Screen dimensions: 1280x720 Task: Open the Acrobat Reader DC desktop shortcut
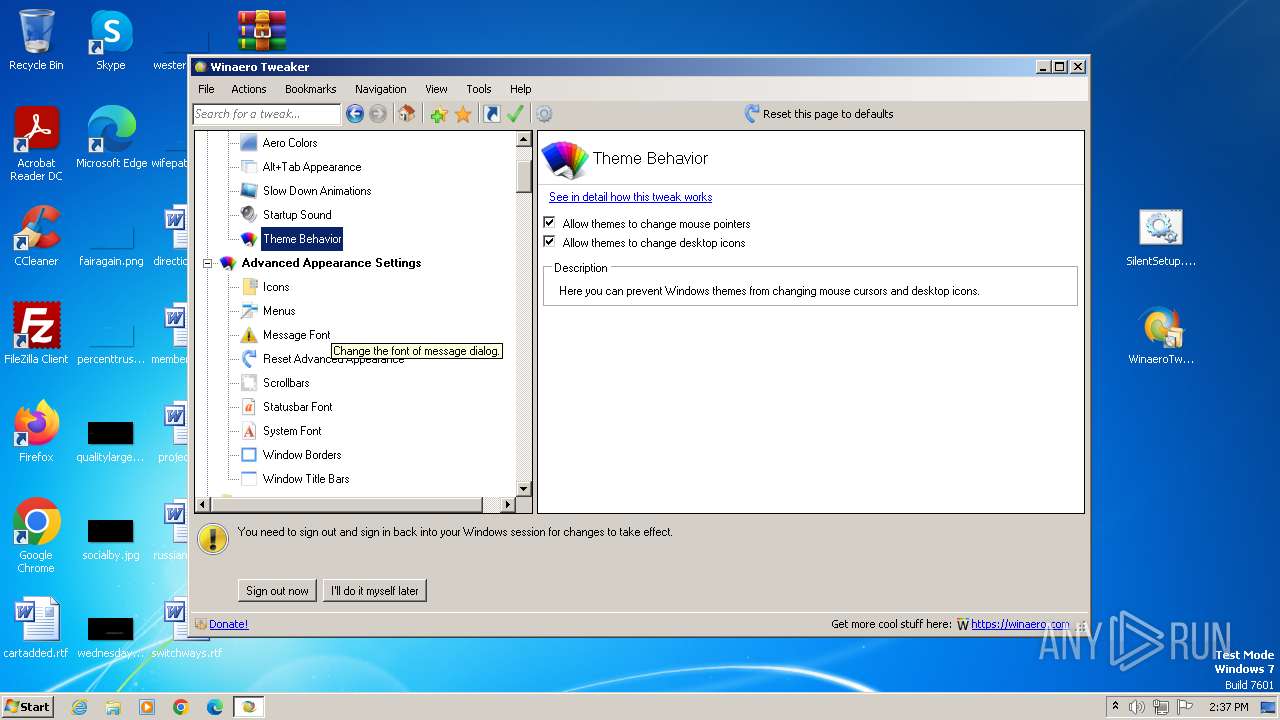(36, 144)
